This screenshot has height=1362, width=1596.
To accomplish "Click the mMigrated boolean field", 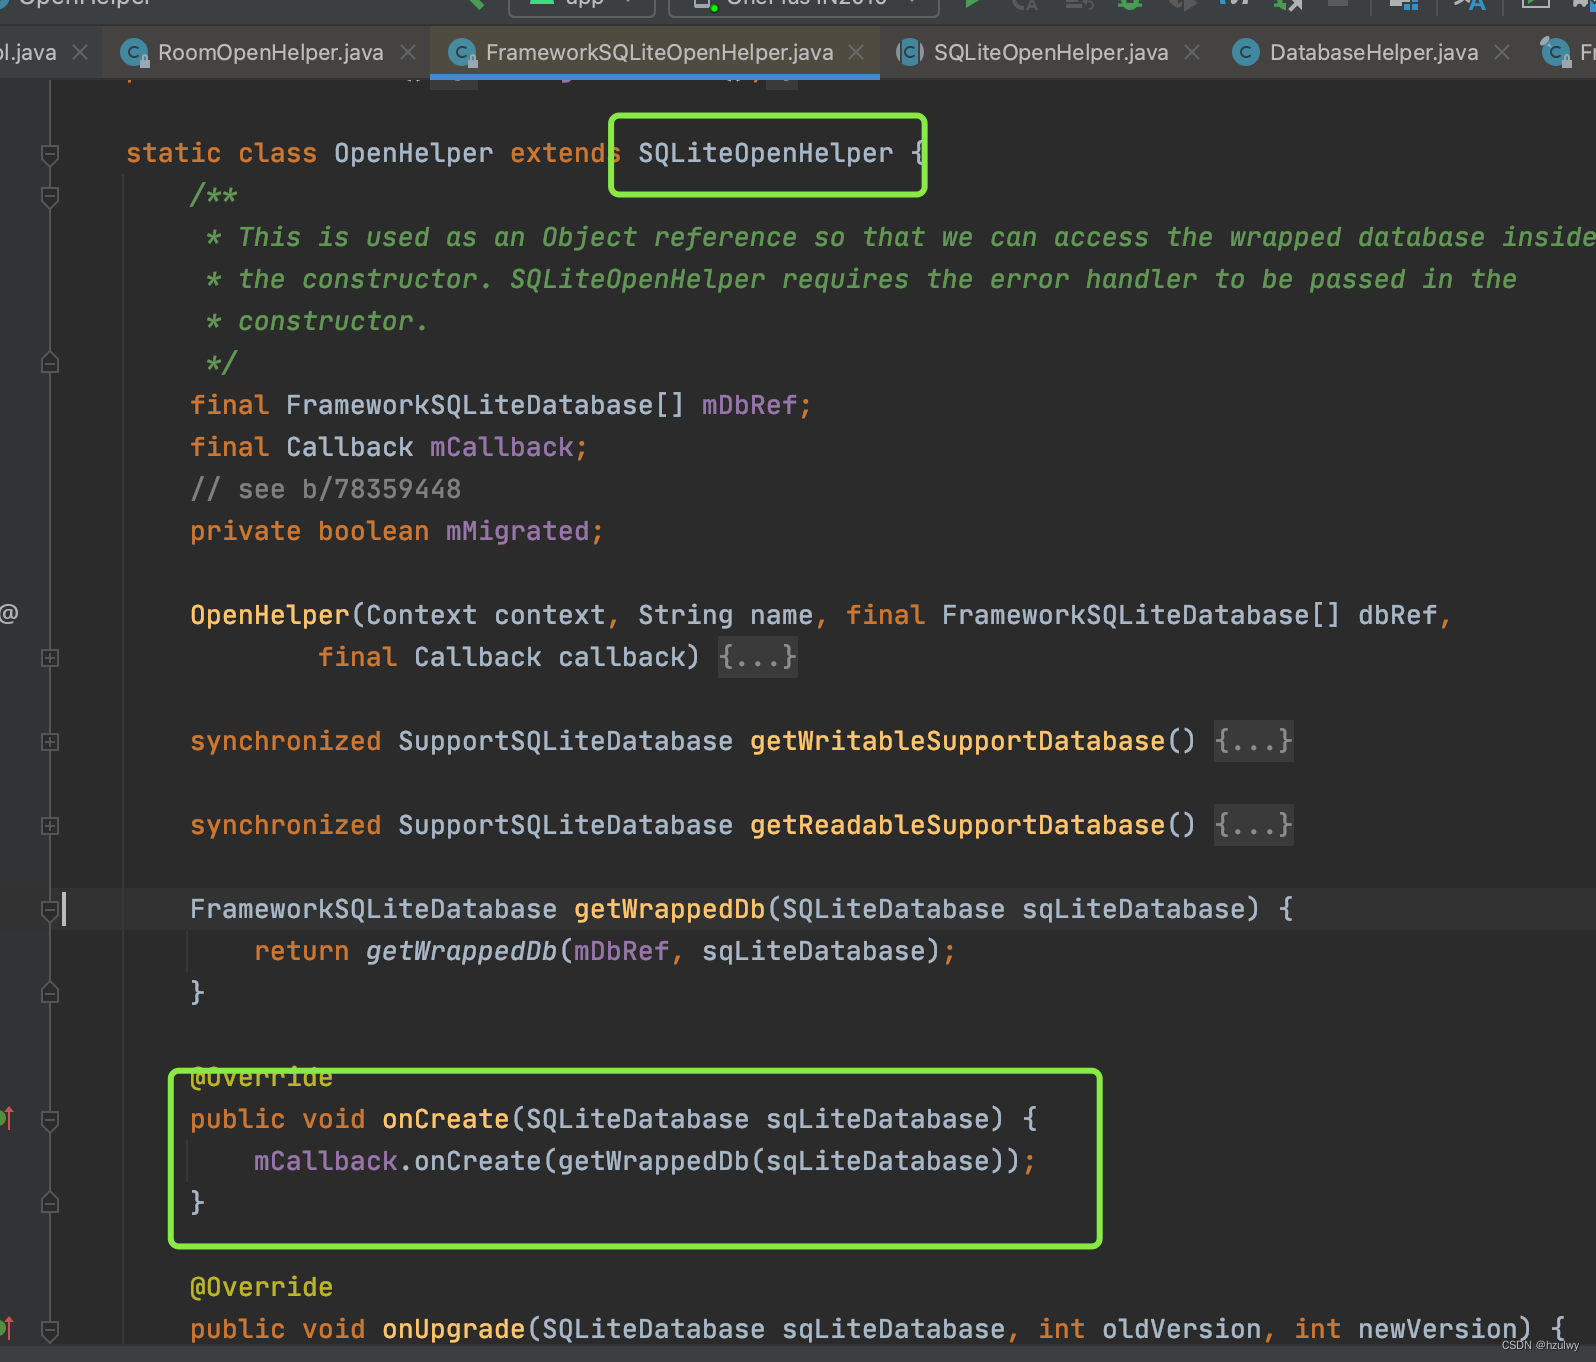I will pos(517,531).
